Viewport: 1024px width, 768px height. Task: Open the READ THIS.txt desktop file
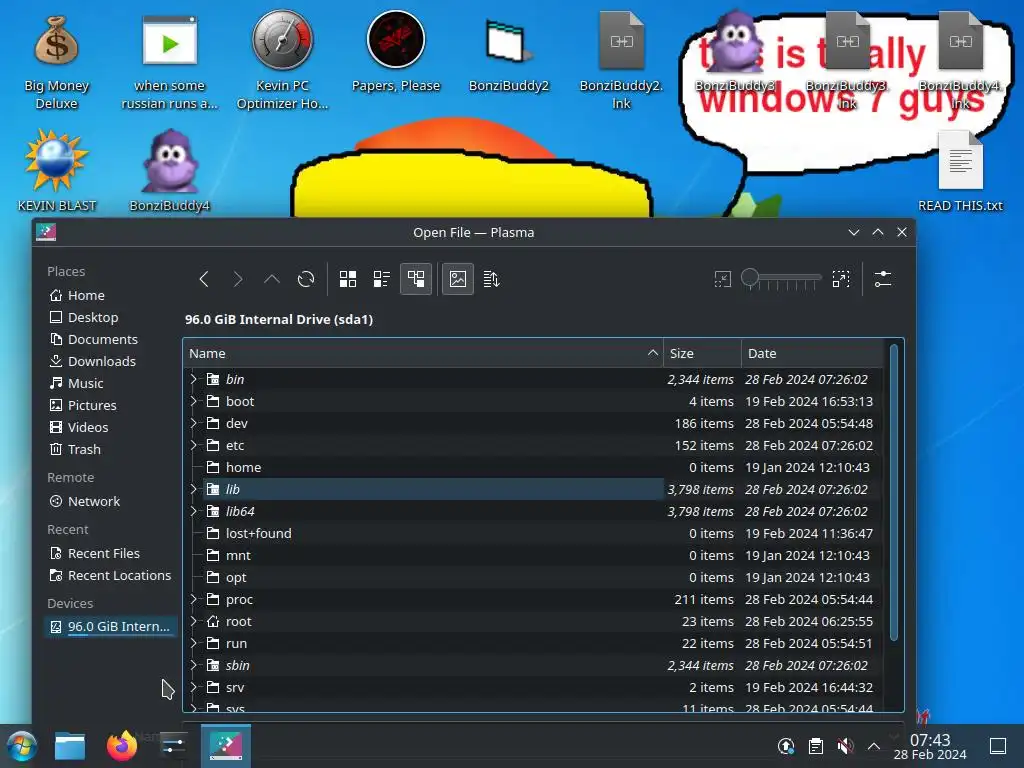[960, 171]
